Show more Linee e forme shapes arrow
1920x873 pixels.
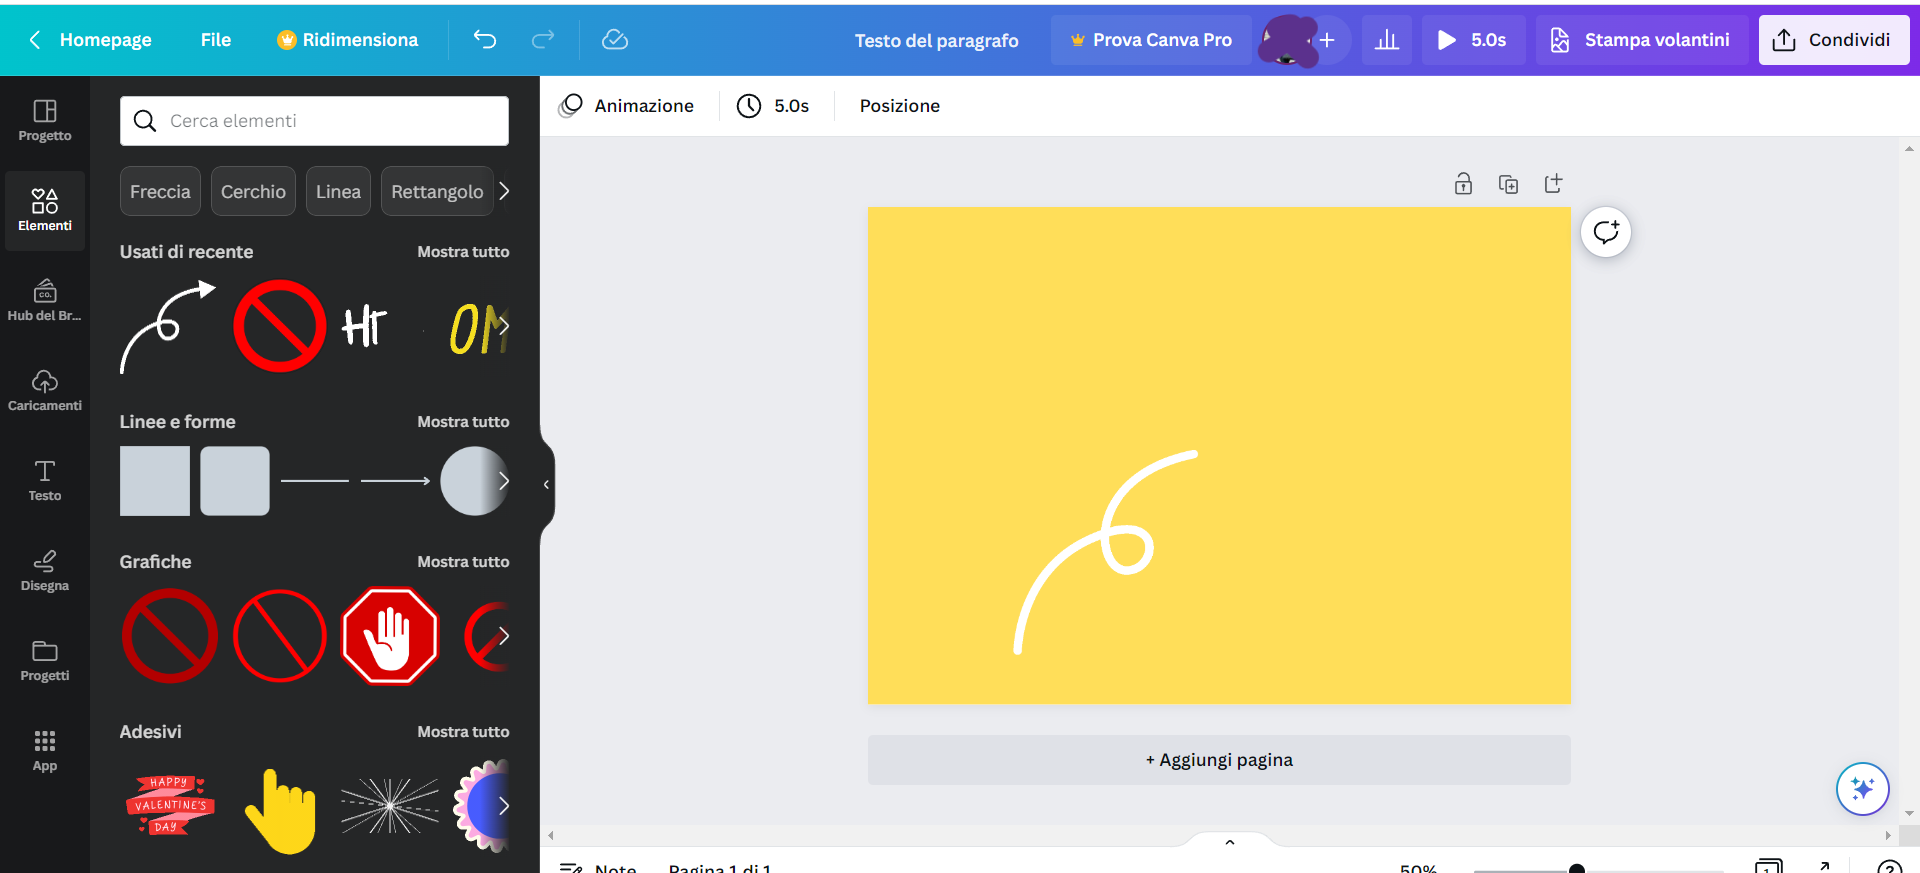(x=503, y=481)
